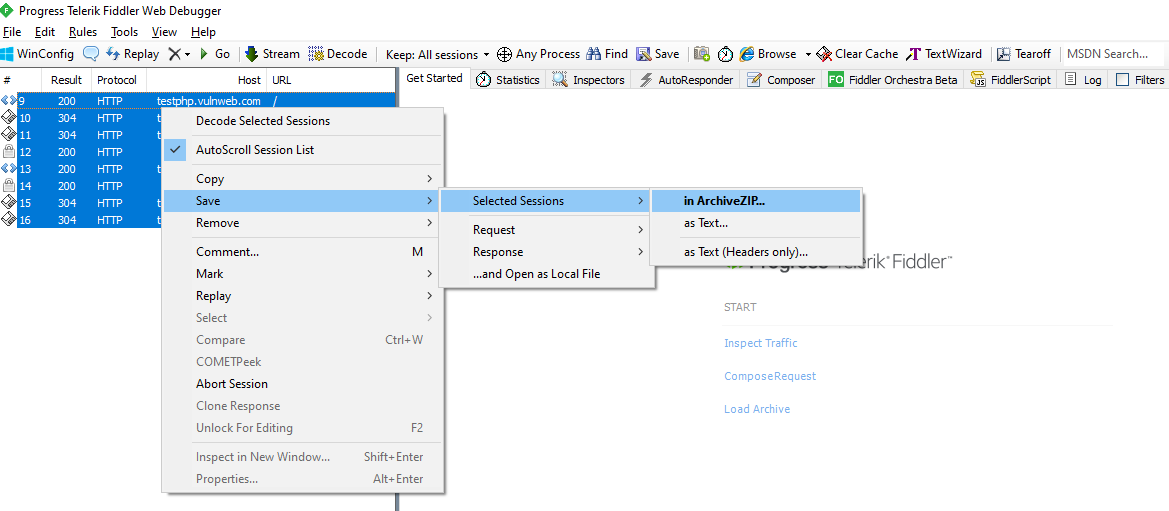Click the camera screenshot icon
1169x511 pixels.
tap(702, 54)
